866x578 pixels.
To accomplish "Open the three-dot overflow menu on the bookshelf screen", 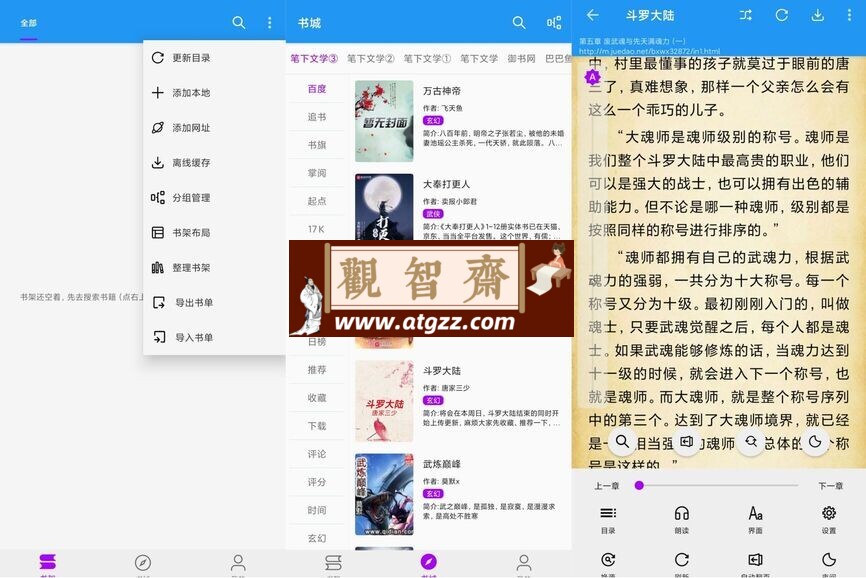I will tap(270, 23).
